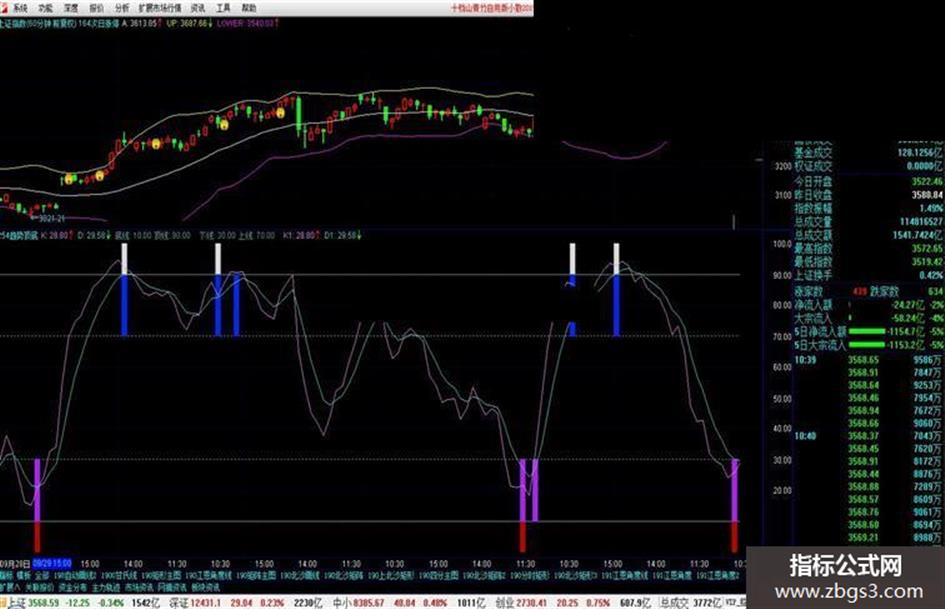The height and width of the screenshot is (609, 945).
Task: Open the 帮助 menu
Action: pos(248,8)
